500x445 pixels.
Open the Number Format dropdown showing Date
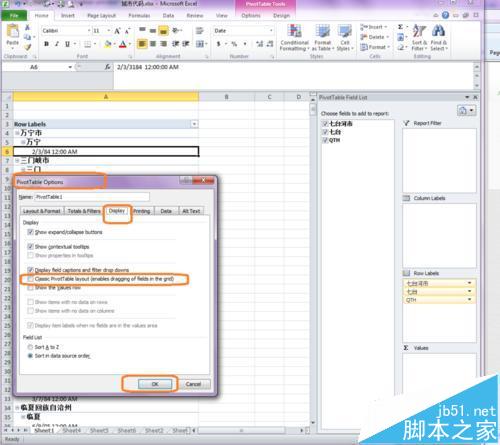[271, 31]
